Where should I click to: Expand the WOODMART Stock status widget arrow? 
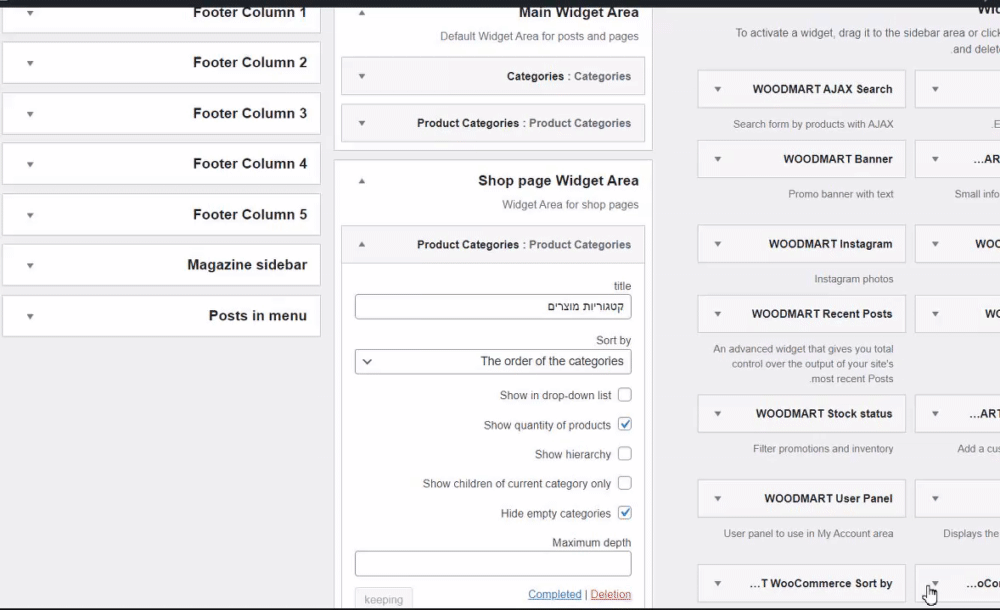pyautogui.click(x=717, y=414)
